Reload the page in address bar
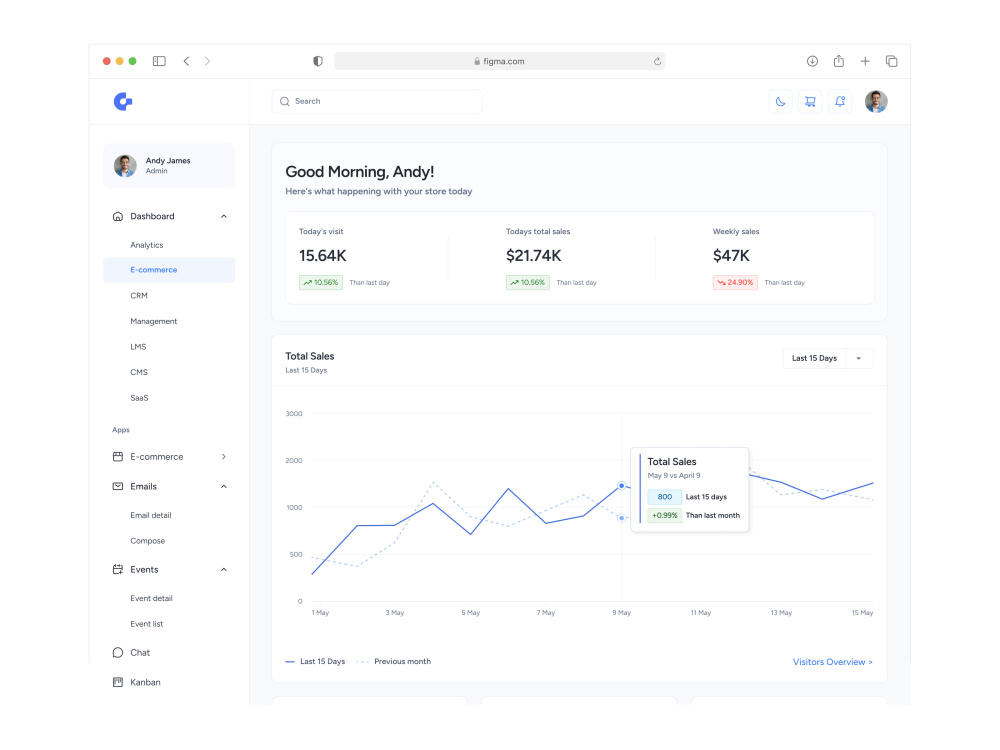The width and height of the screenshot is (1000, 750). [657, 61]
